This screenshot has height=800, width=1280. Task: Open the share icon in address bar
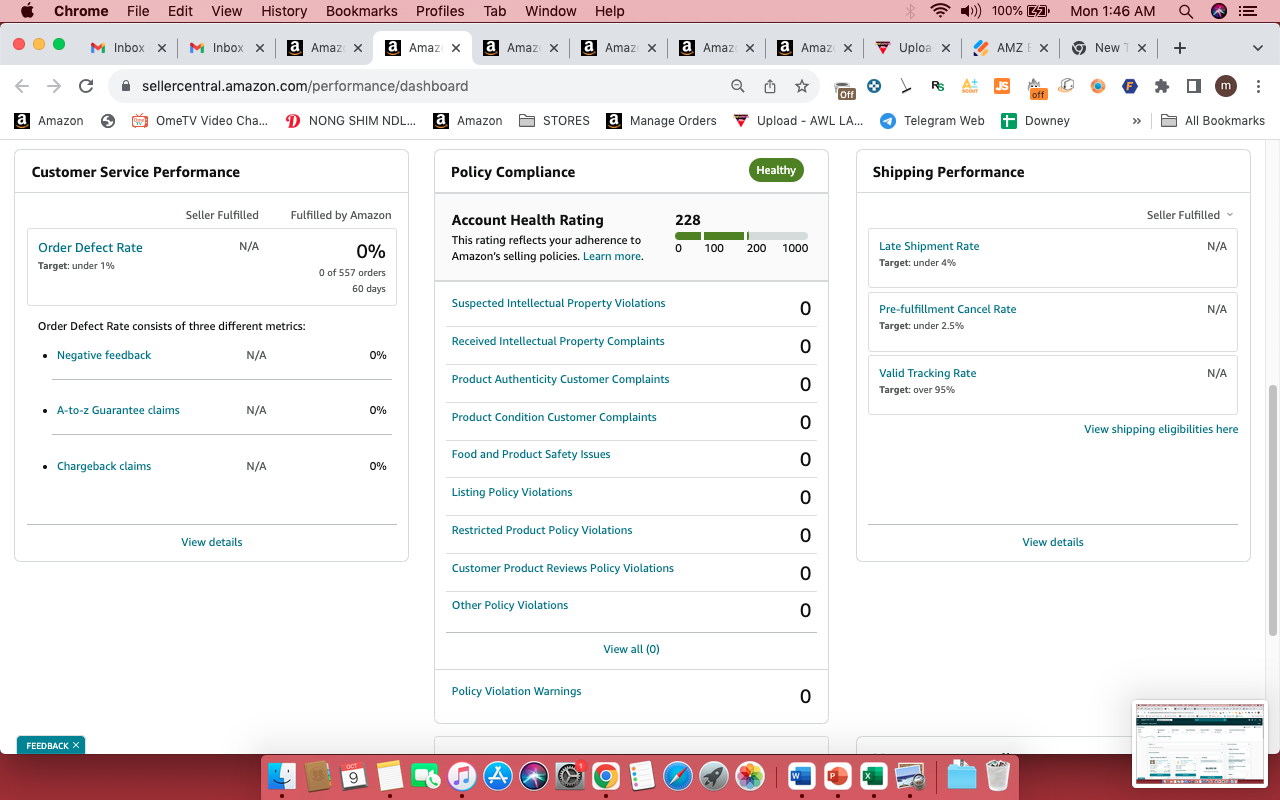click(x=770, y=86)
